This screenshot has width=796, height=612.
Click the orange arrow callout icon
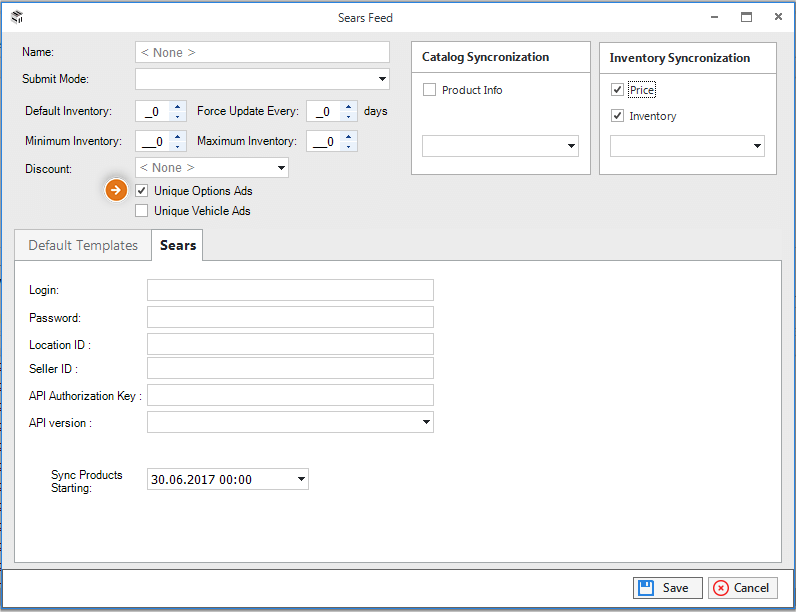(x=116, y=190)
